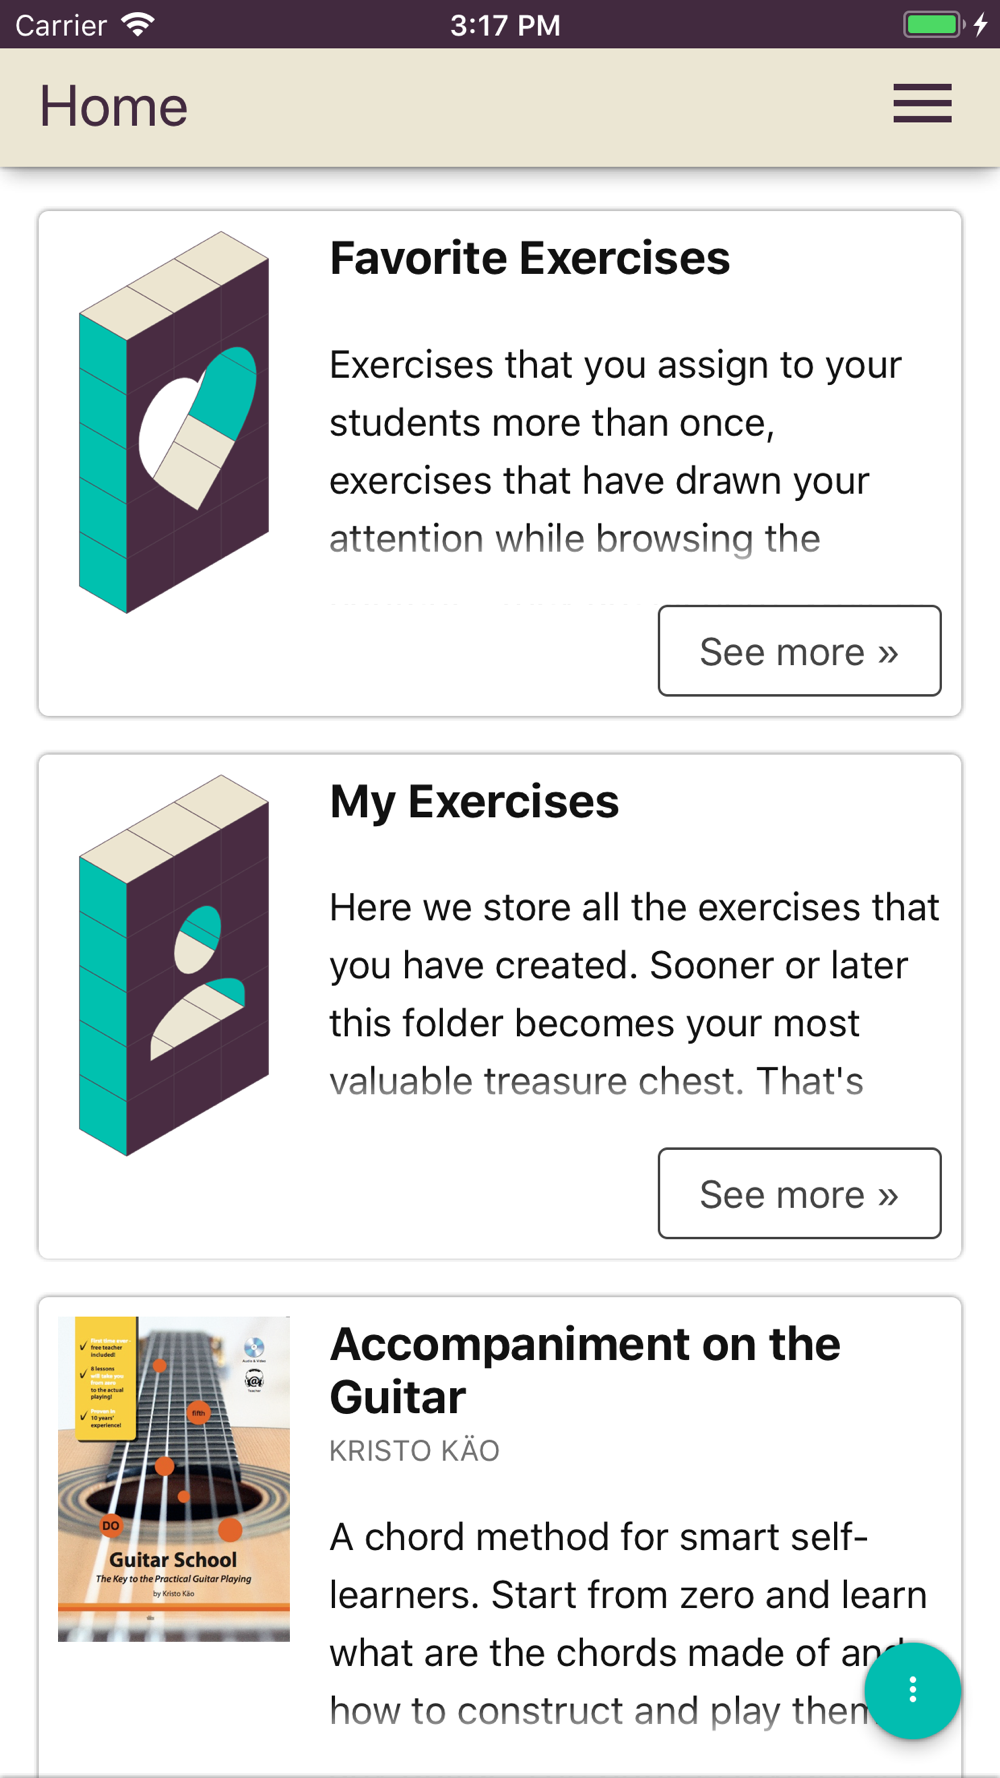Tap the My Exercises person folder icon

(174, 965)
